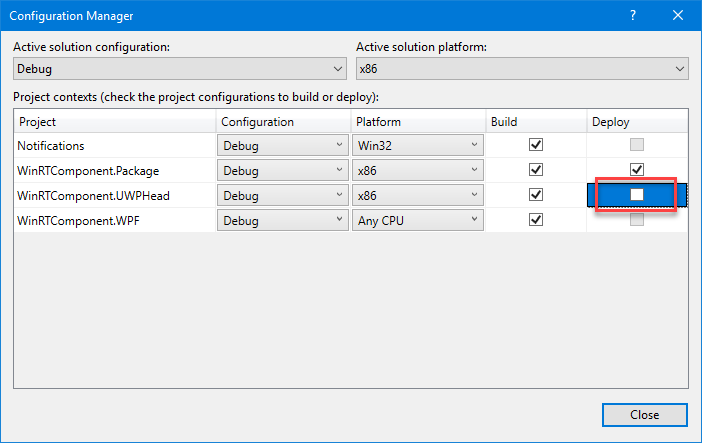Click the Configuration column header
Screen dimensions: 702x443
point(282,122)
